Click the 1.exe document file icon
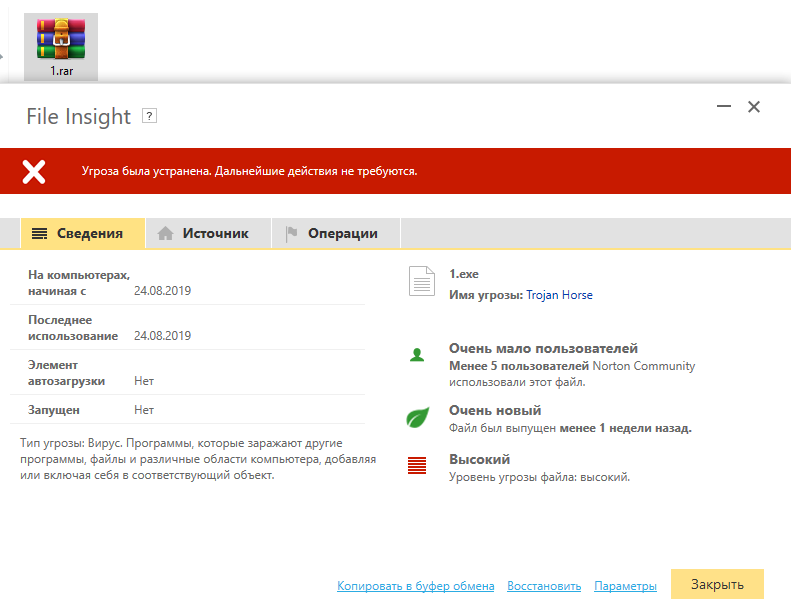The height and width of the screenshot is (612, 791). point(422,281)
